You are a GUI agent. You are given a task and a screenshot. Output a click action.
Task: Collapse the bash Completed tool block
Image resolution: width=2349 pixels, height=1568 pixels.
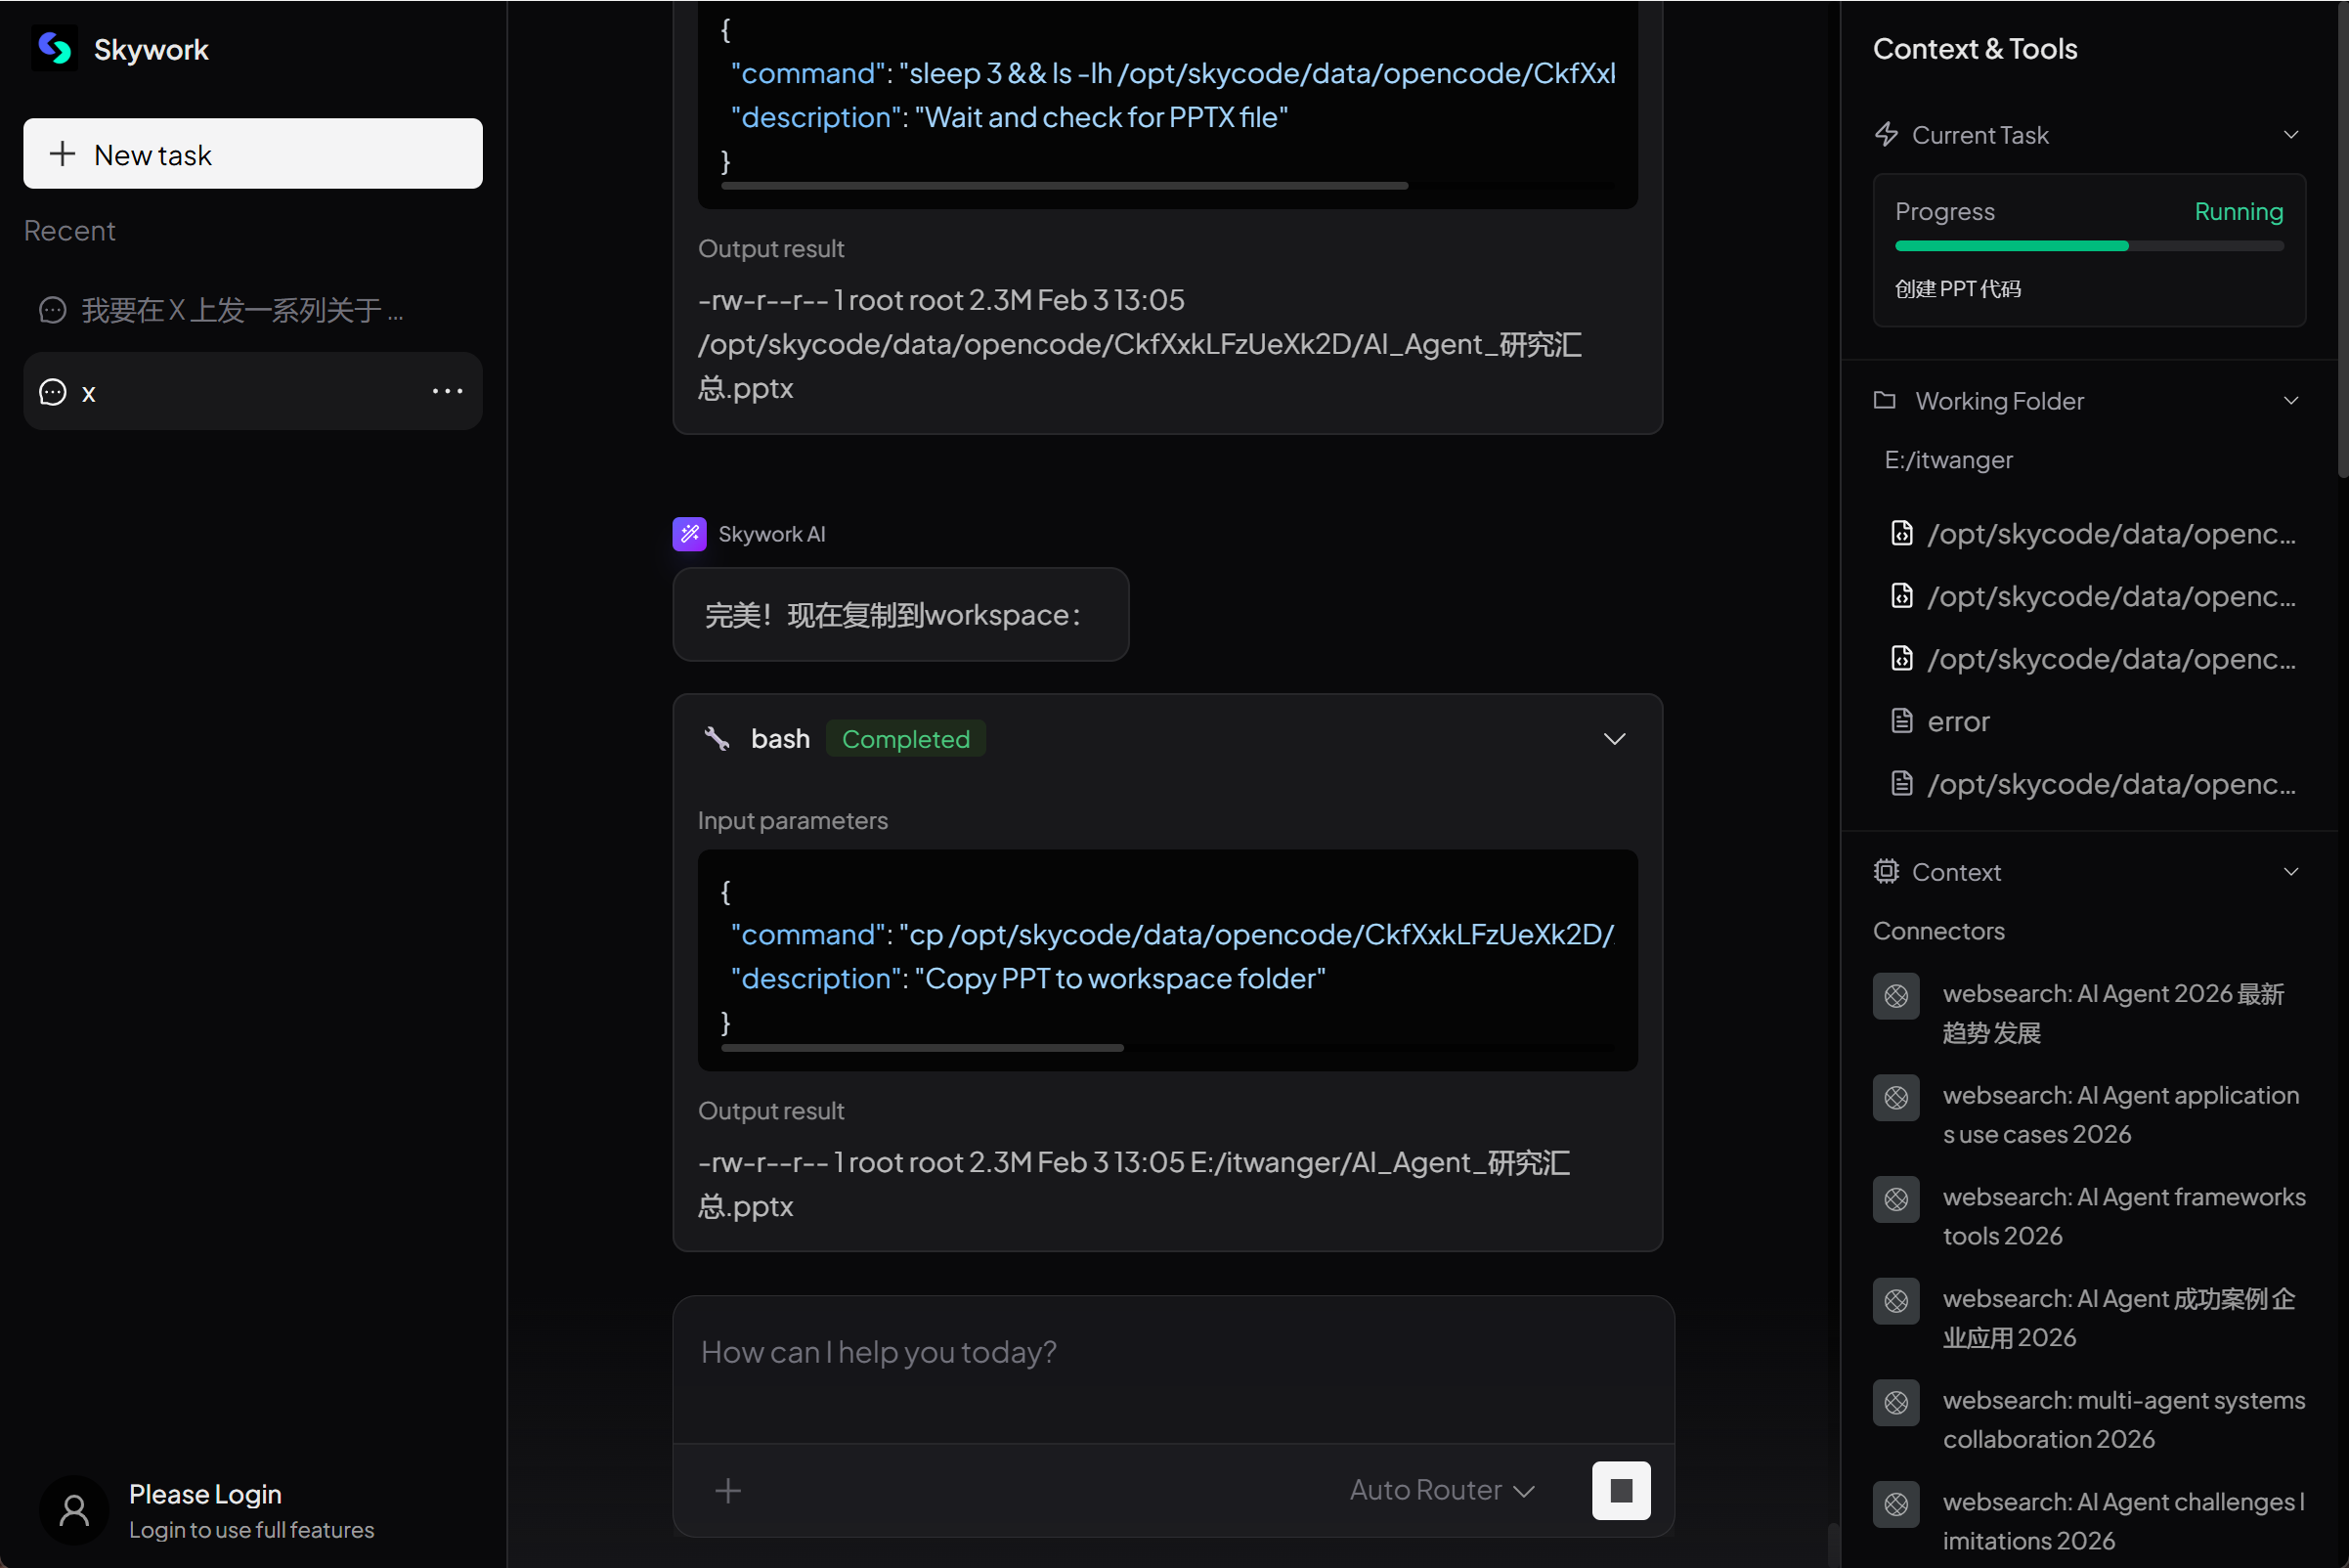pyautogui.click(x=1614, y=739)
